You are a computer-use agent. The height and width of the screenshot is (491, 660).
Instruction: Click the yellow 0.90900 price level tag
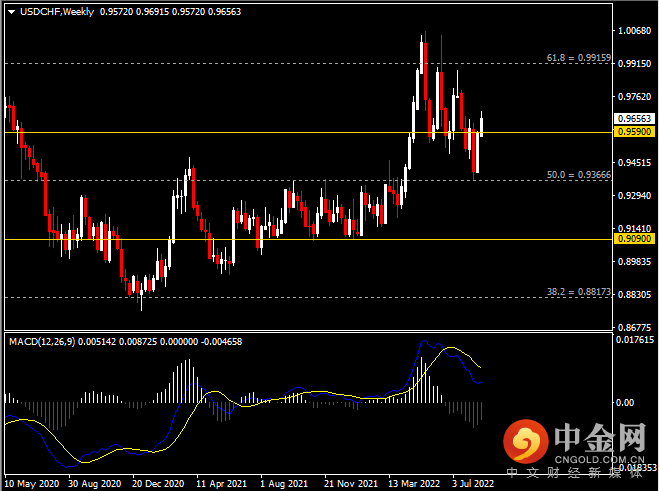(x=634, y=239)
